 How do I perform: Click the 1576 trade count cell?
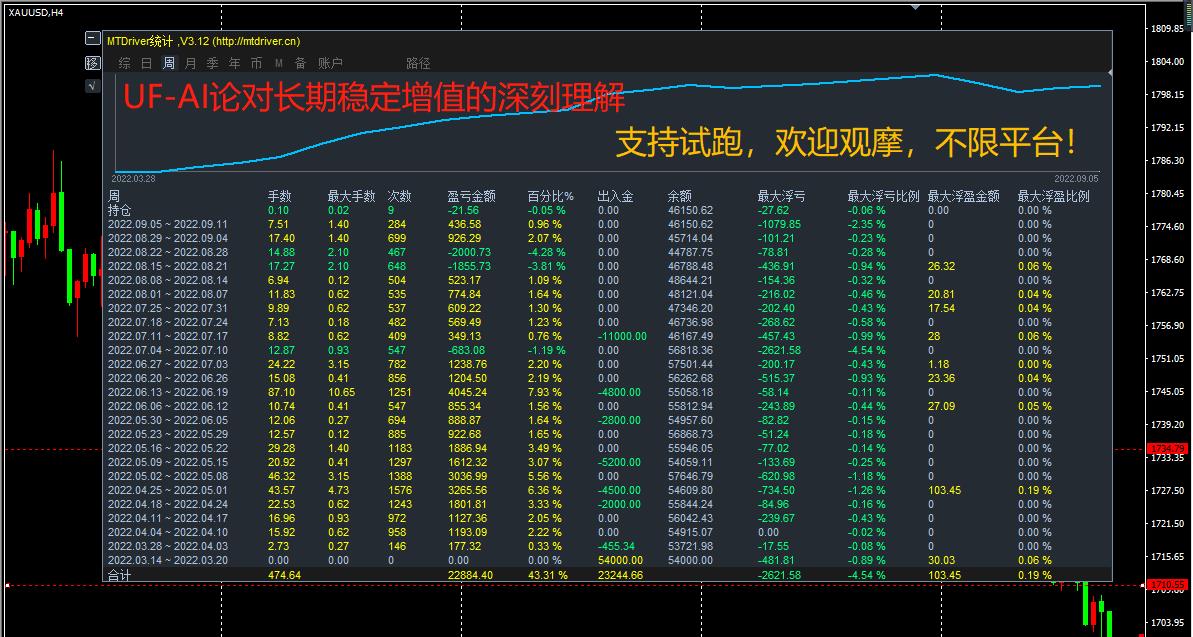400,490
